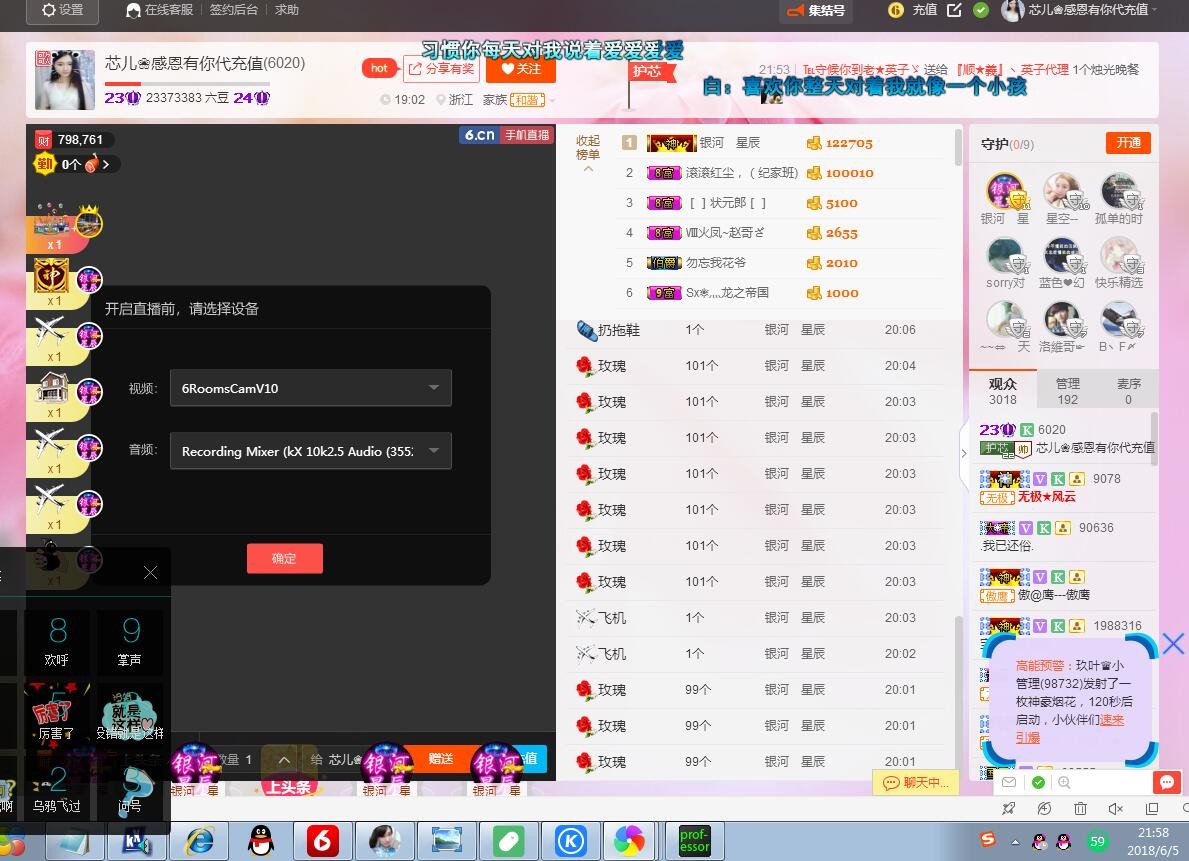
Task: Open the mail envelope icon
Action: [x=1009, y=782]
